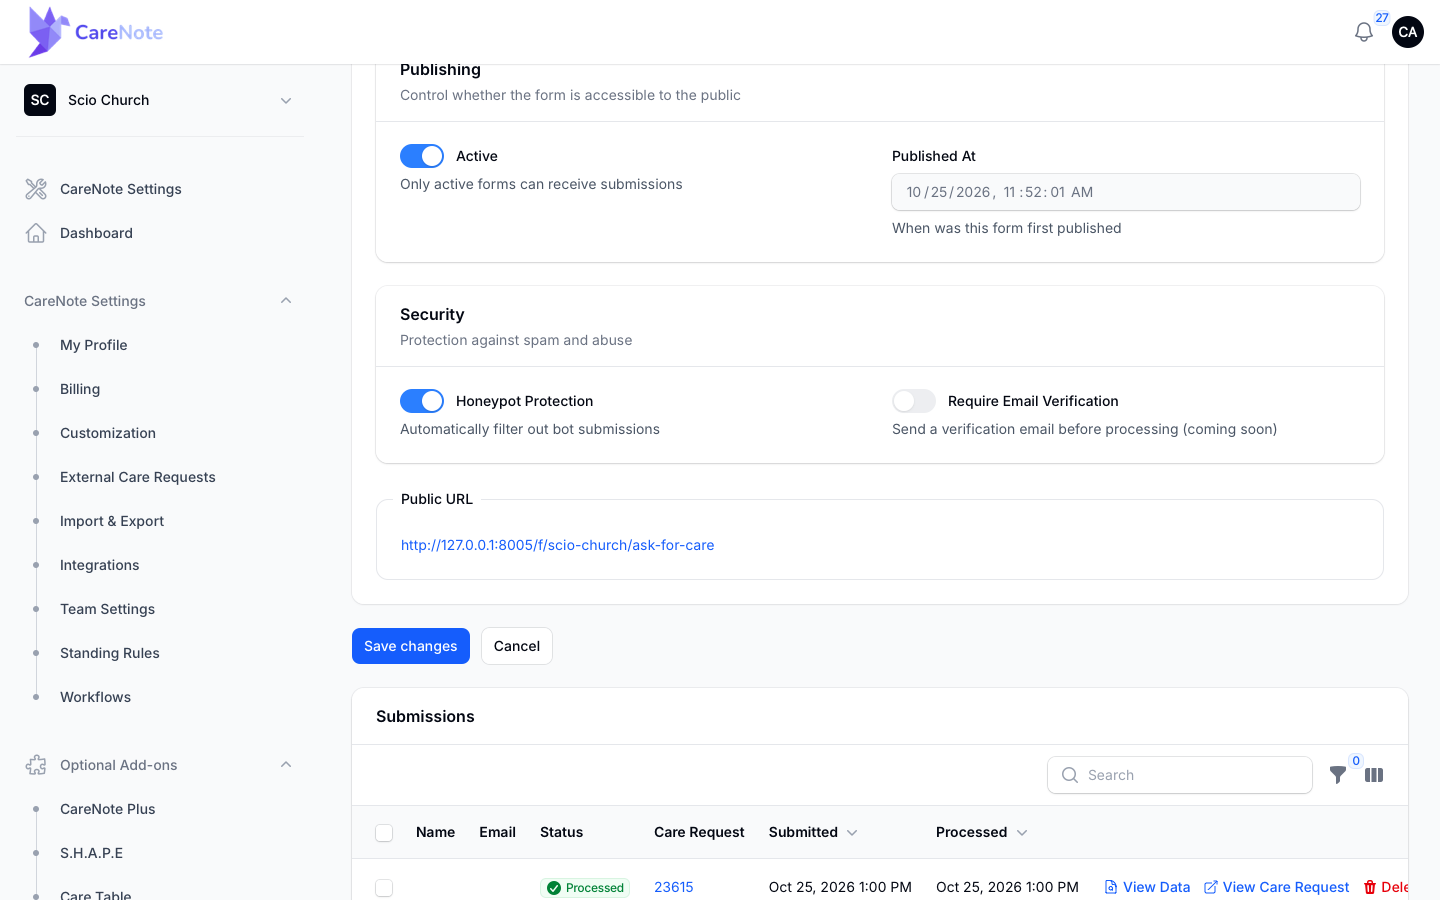Click the Optional Add-ons puzzle icon
The width and height of the screenshot is (1440, 900).
36,765
